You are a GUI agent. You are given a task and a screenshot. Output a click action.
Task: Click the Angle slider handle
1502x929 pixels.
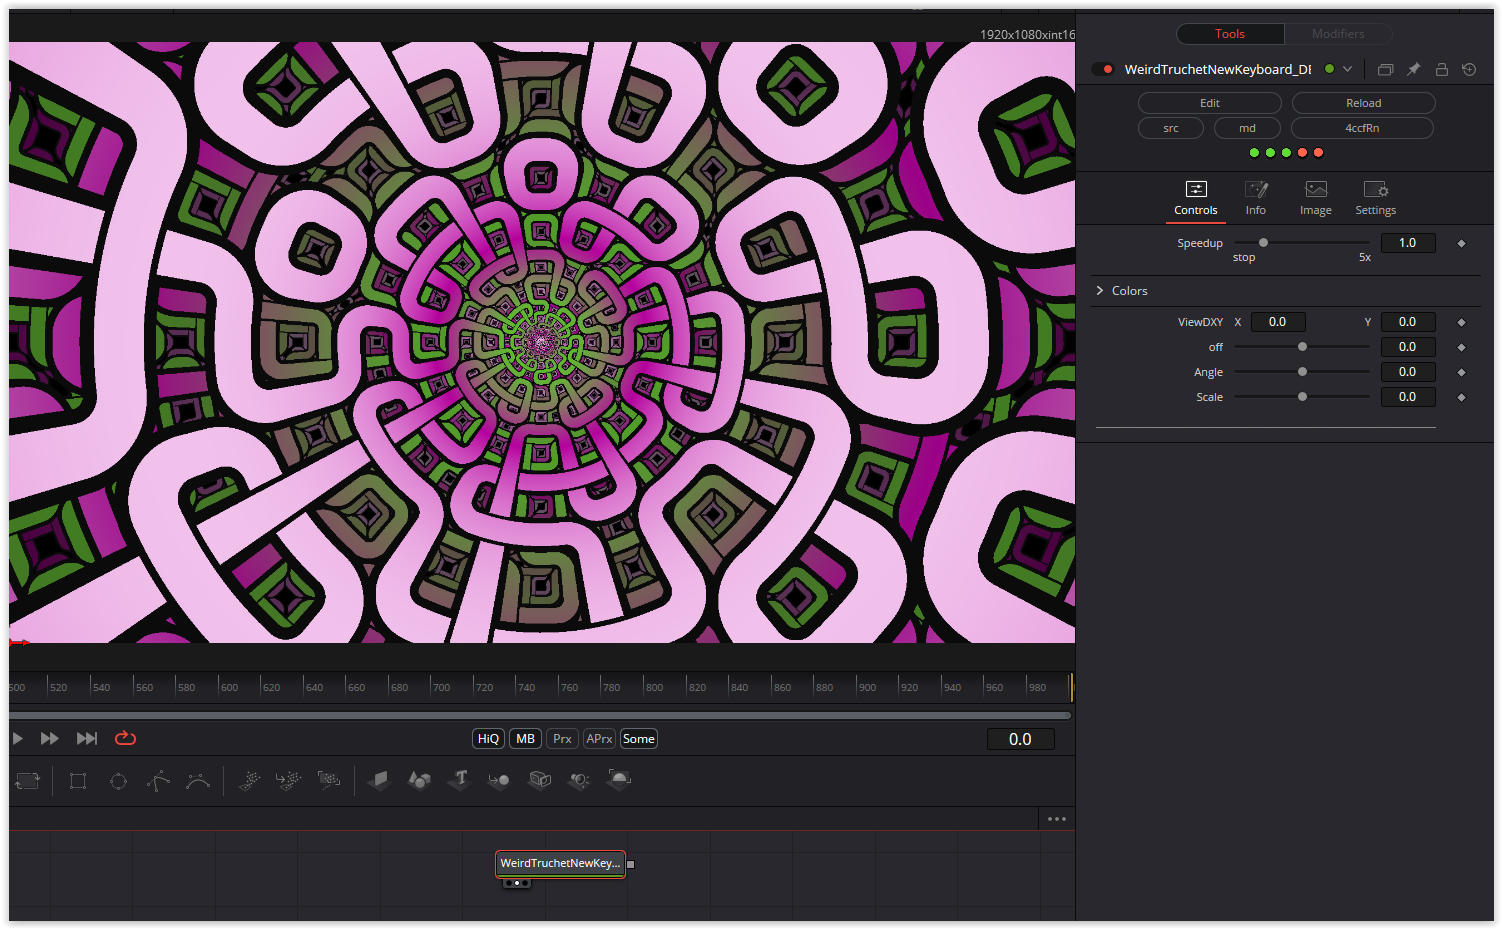[1302, 372]
